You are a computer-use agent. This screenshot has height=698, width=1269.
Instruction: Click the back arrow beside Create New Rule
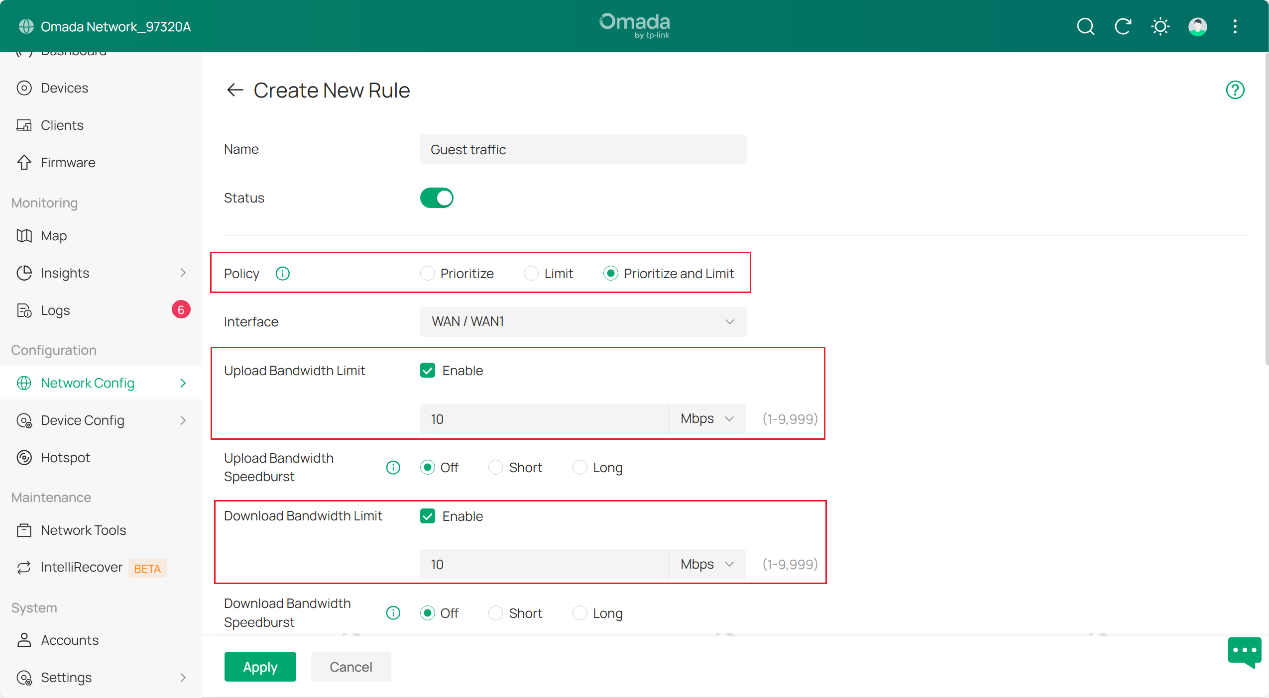click(x=235, y=90)
